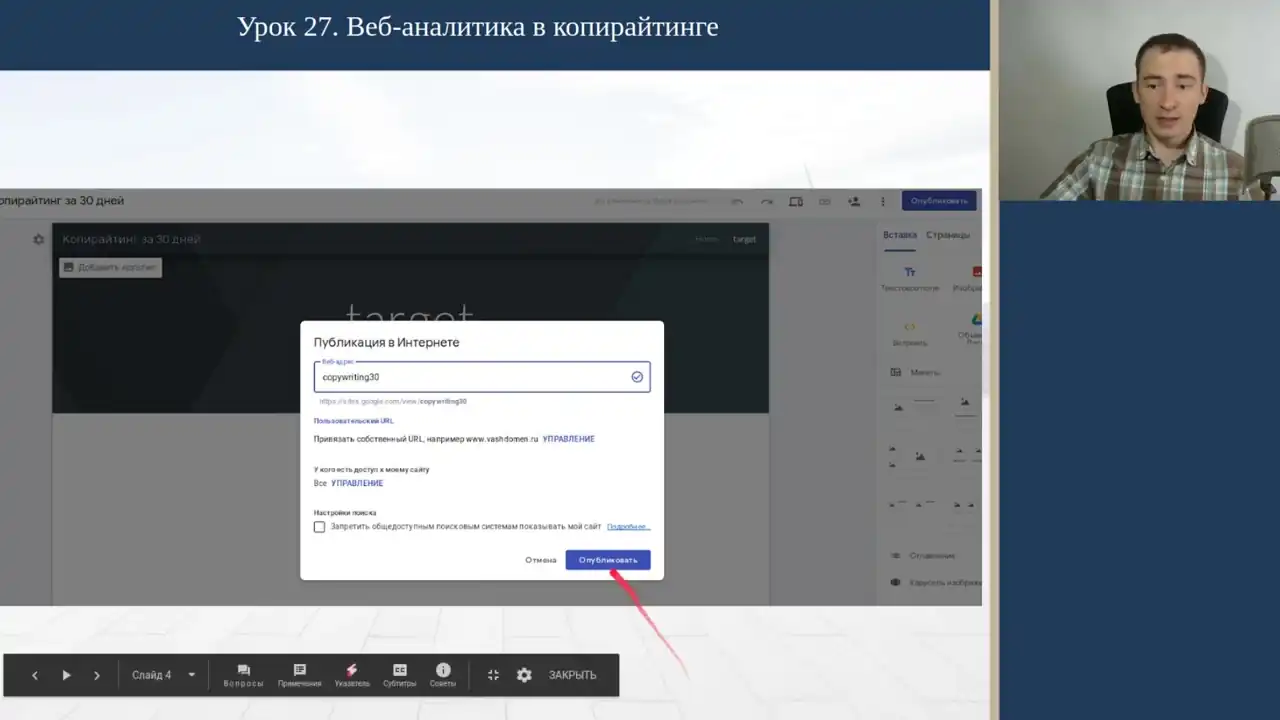Toggle Субтитры captions icon
1280x720 pixels.
[x=399, y=675]
